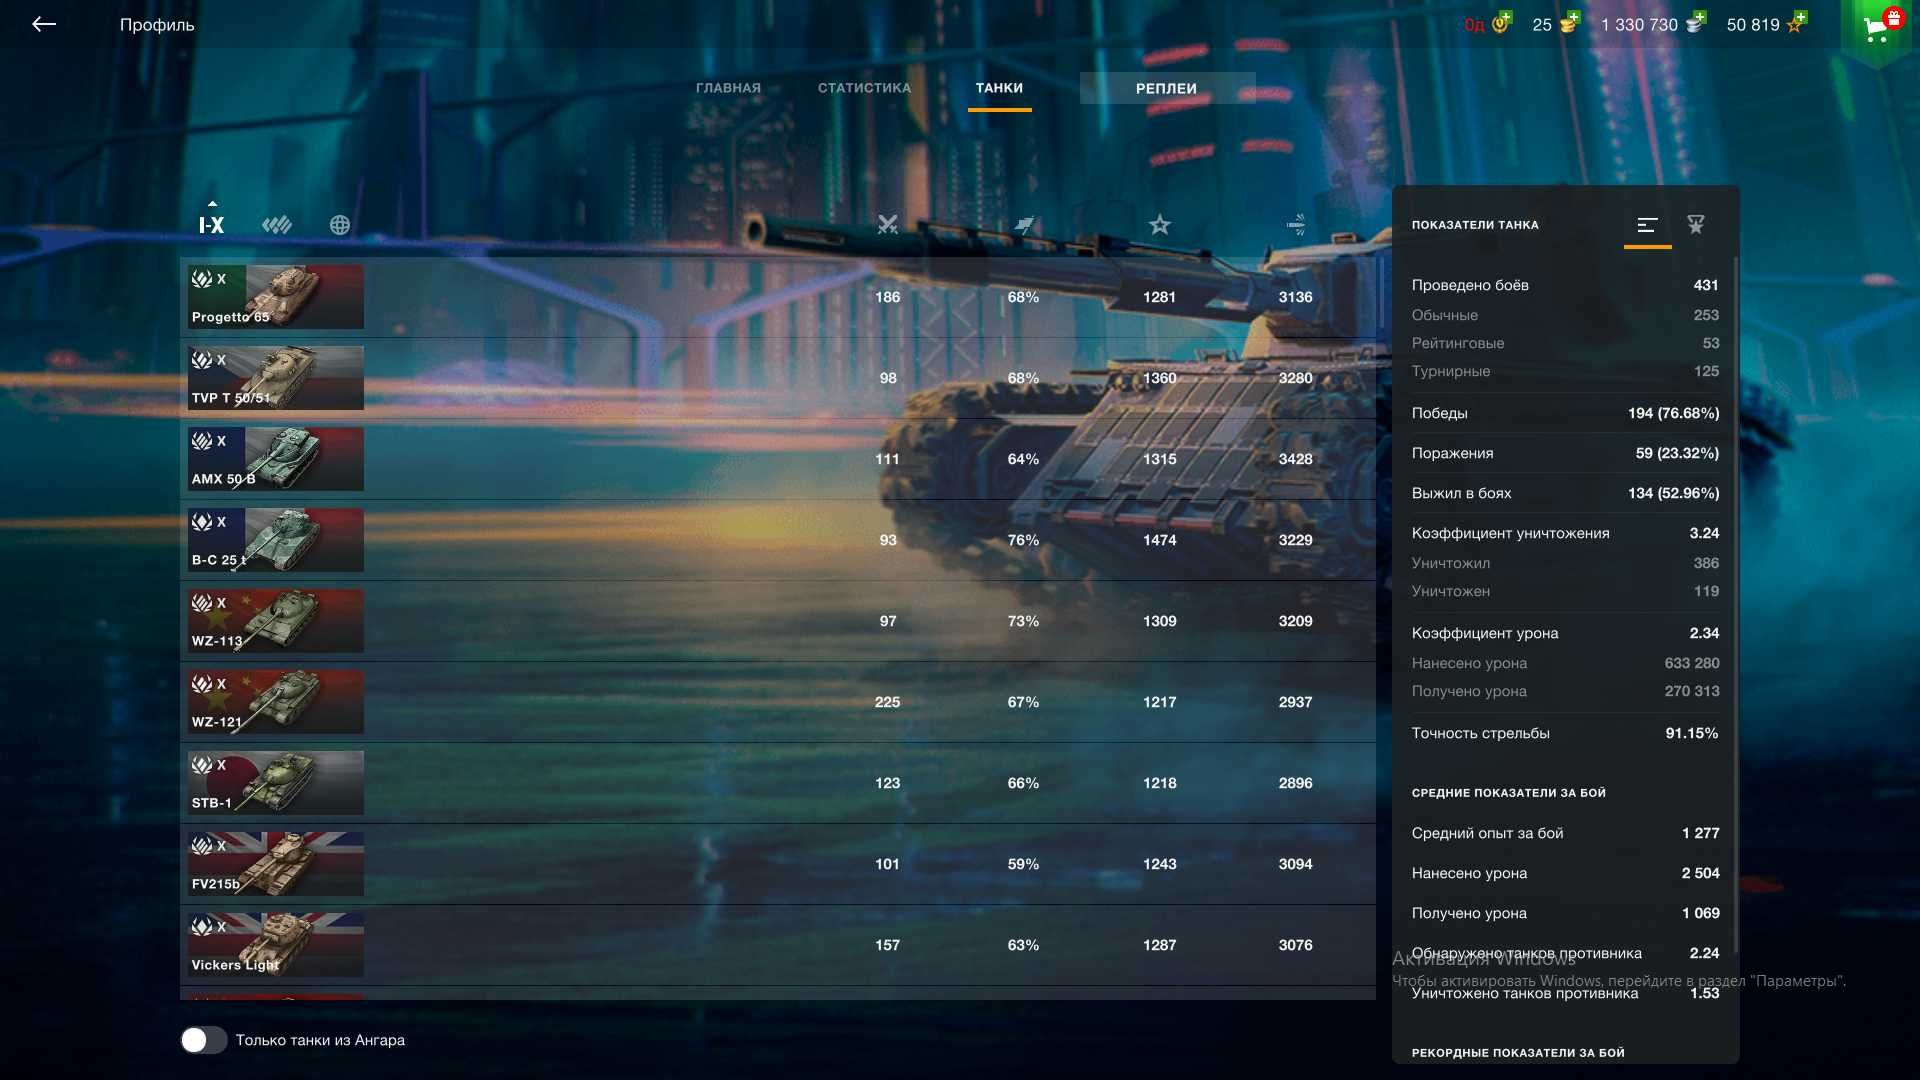Click Vickers Light damage value 3076
The image size is (1920, 1080).
1295,945
